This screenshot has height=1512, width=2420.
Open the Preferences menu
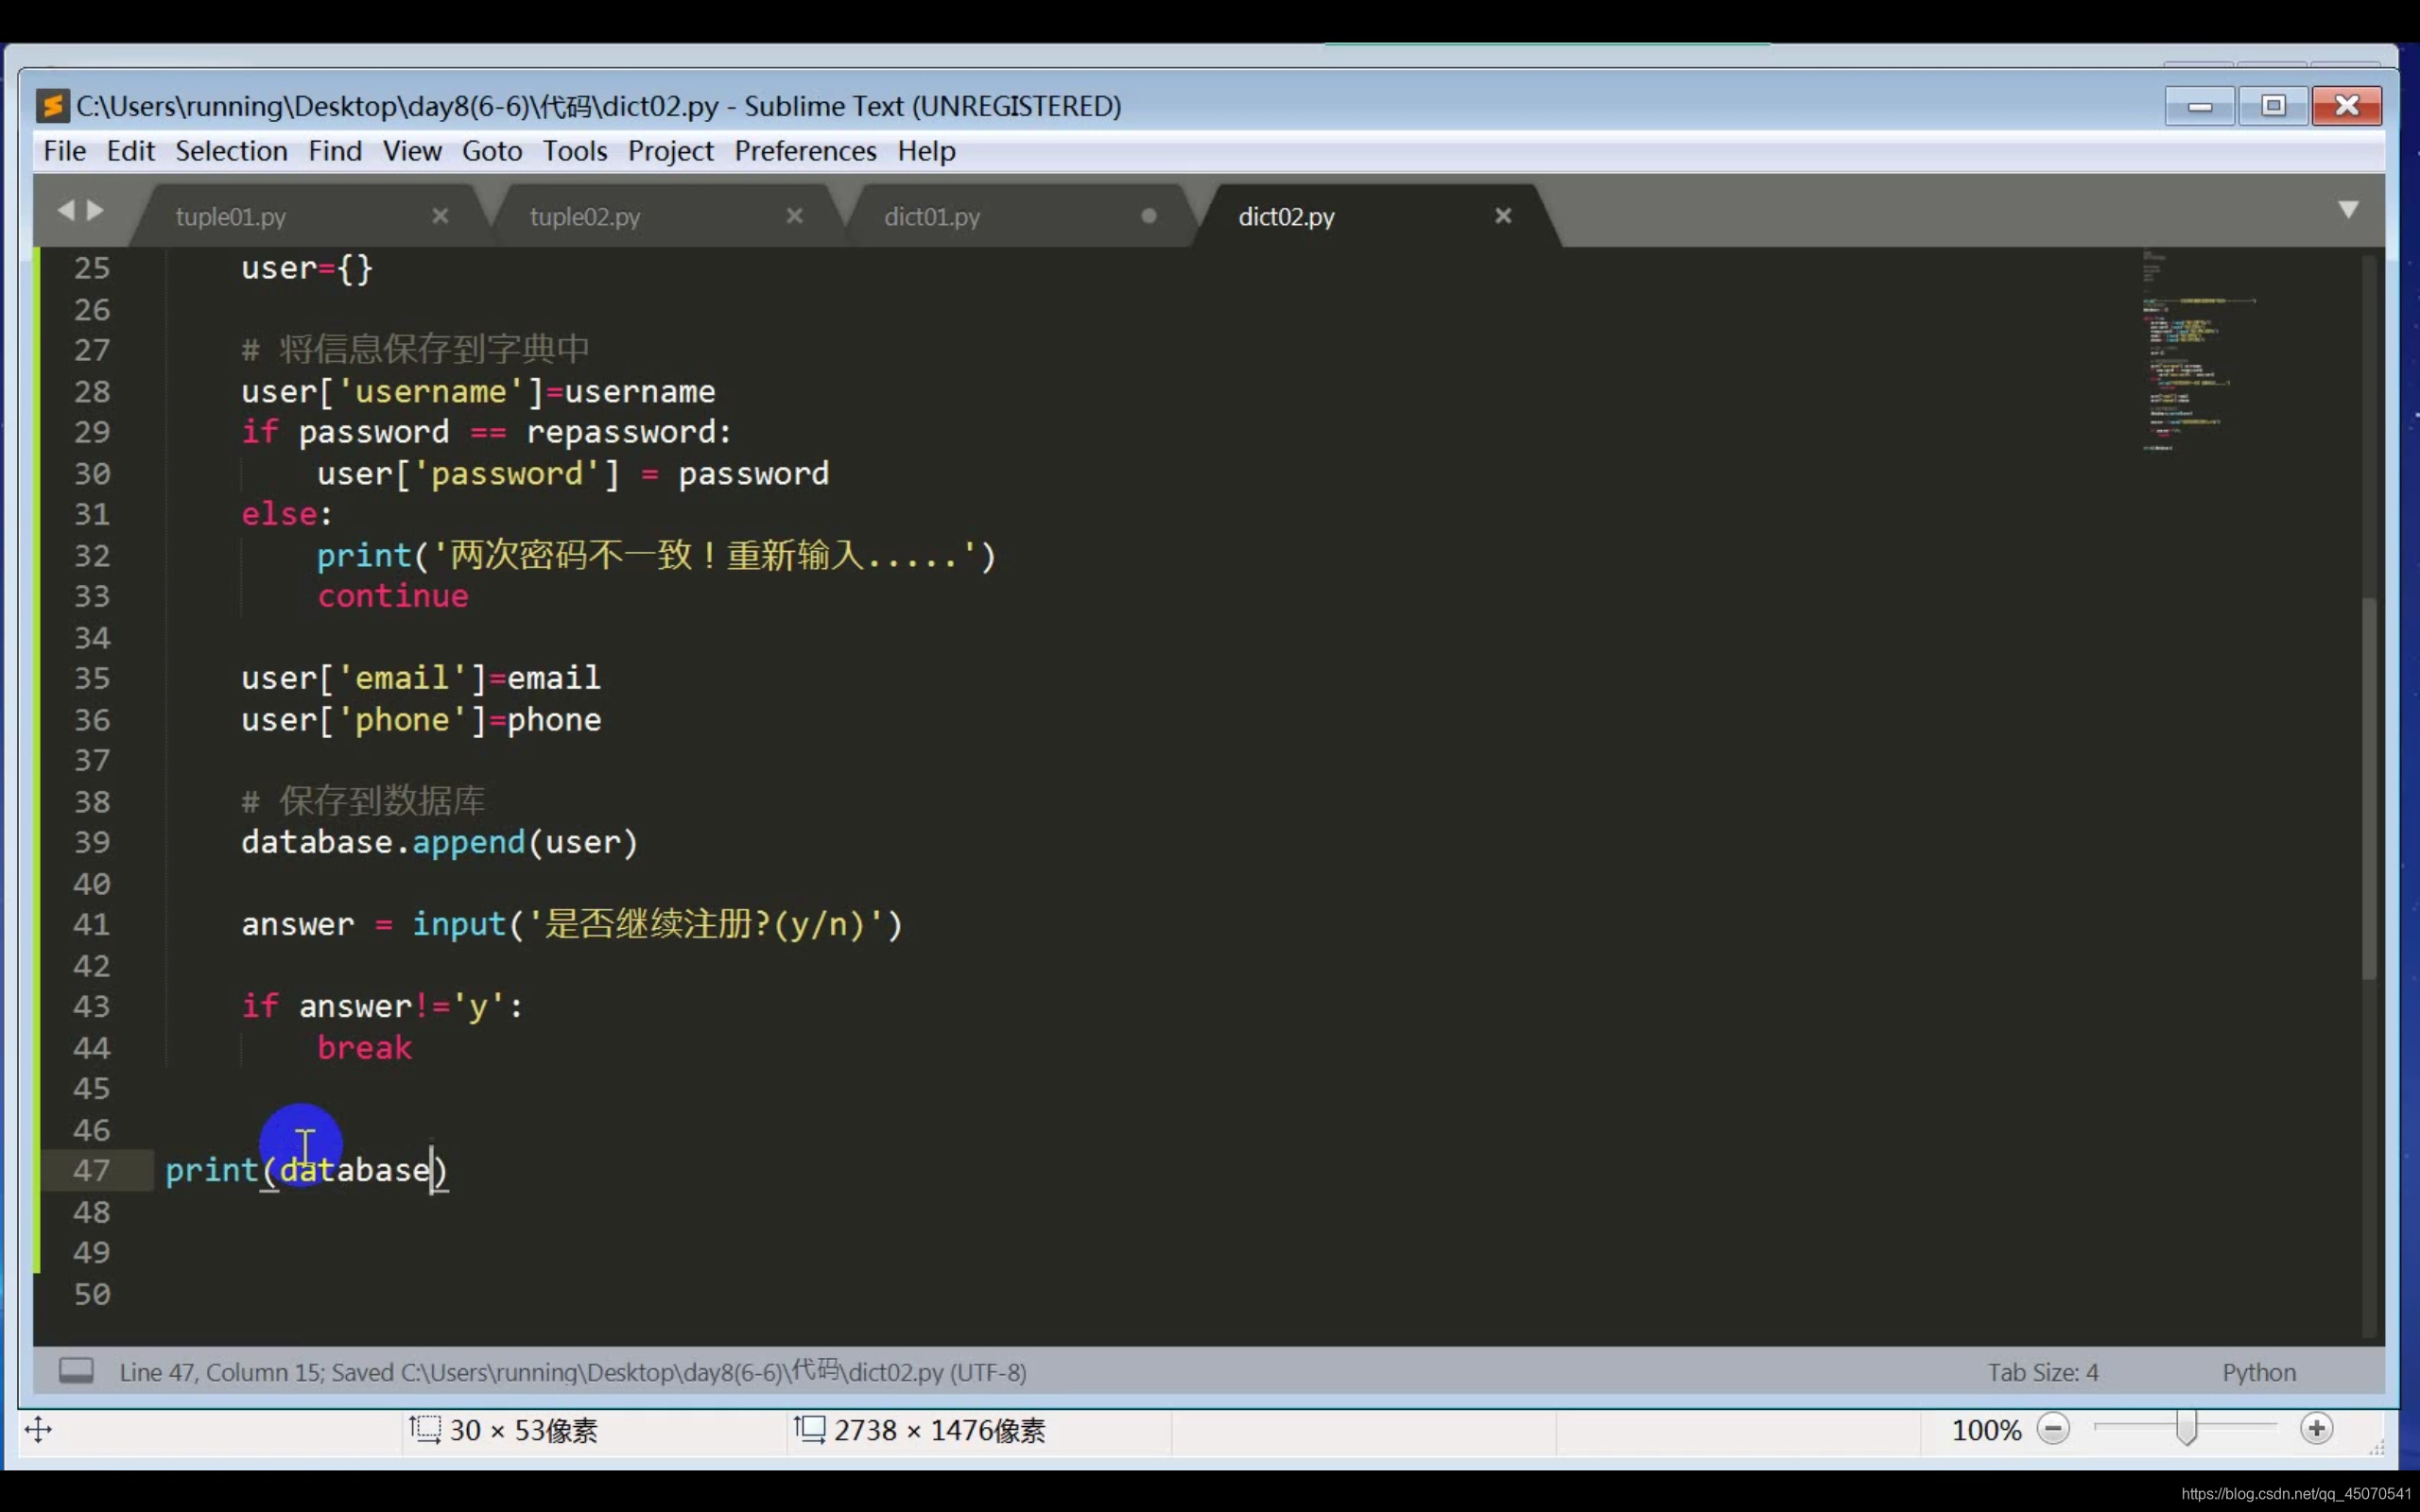[805, 151]
